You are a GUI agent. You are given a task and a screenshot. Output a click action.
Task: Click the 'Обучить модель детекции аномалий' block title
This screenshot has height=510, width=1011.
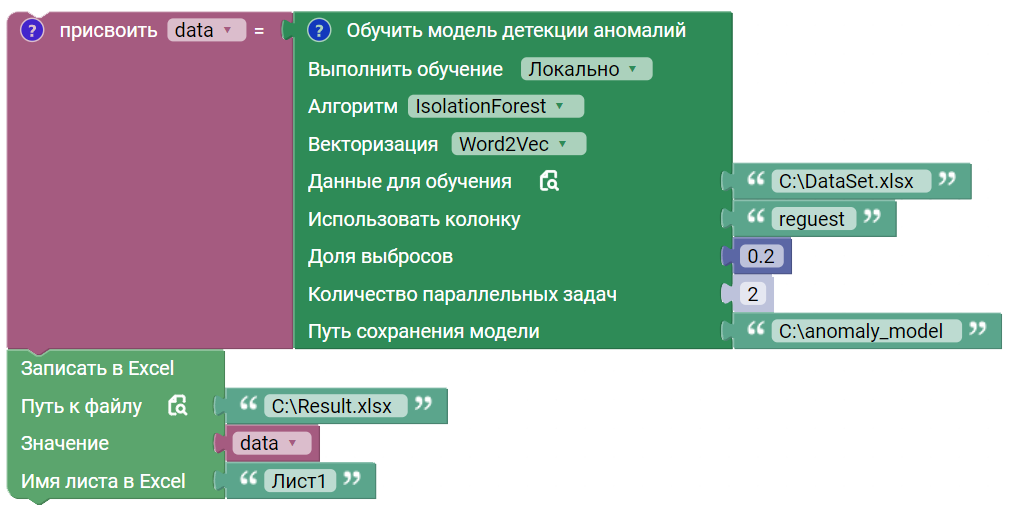point(516,31)
